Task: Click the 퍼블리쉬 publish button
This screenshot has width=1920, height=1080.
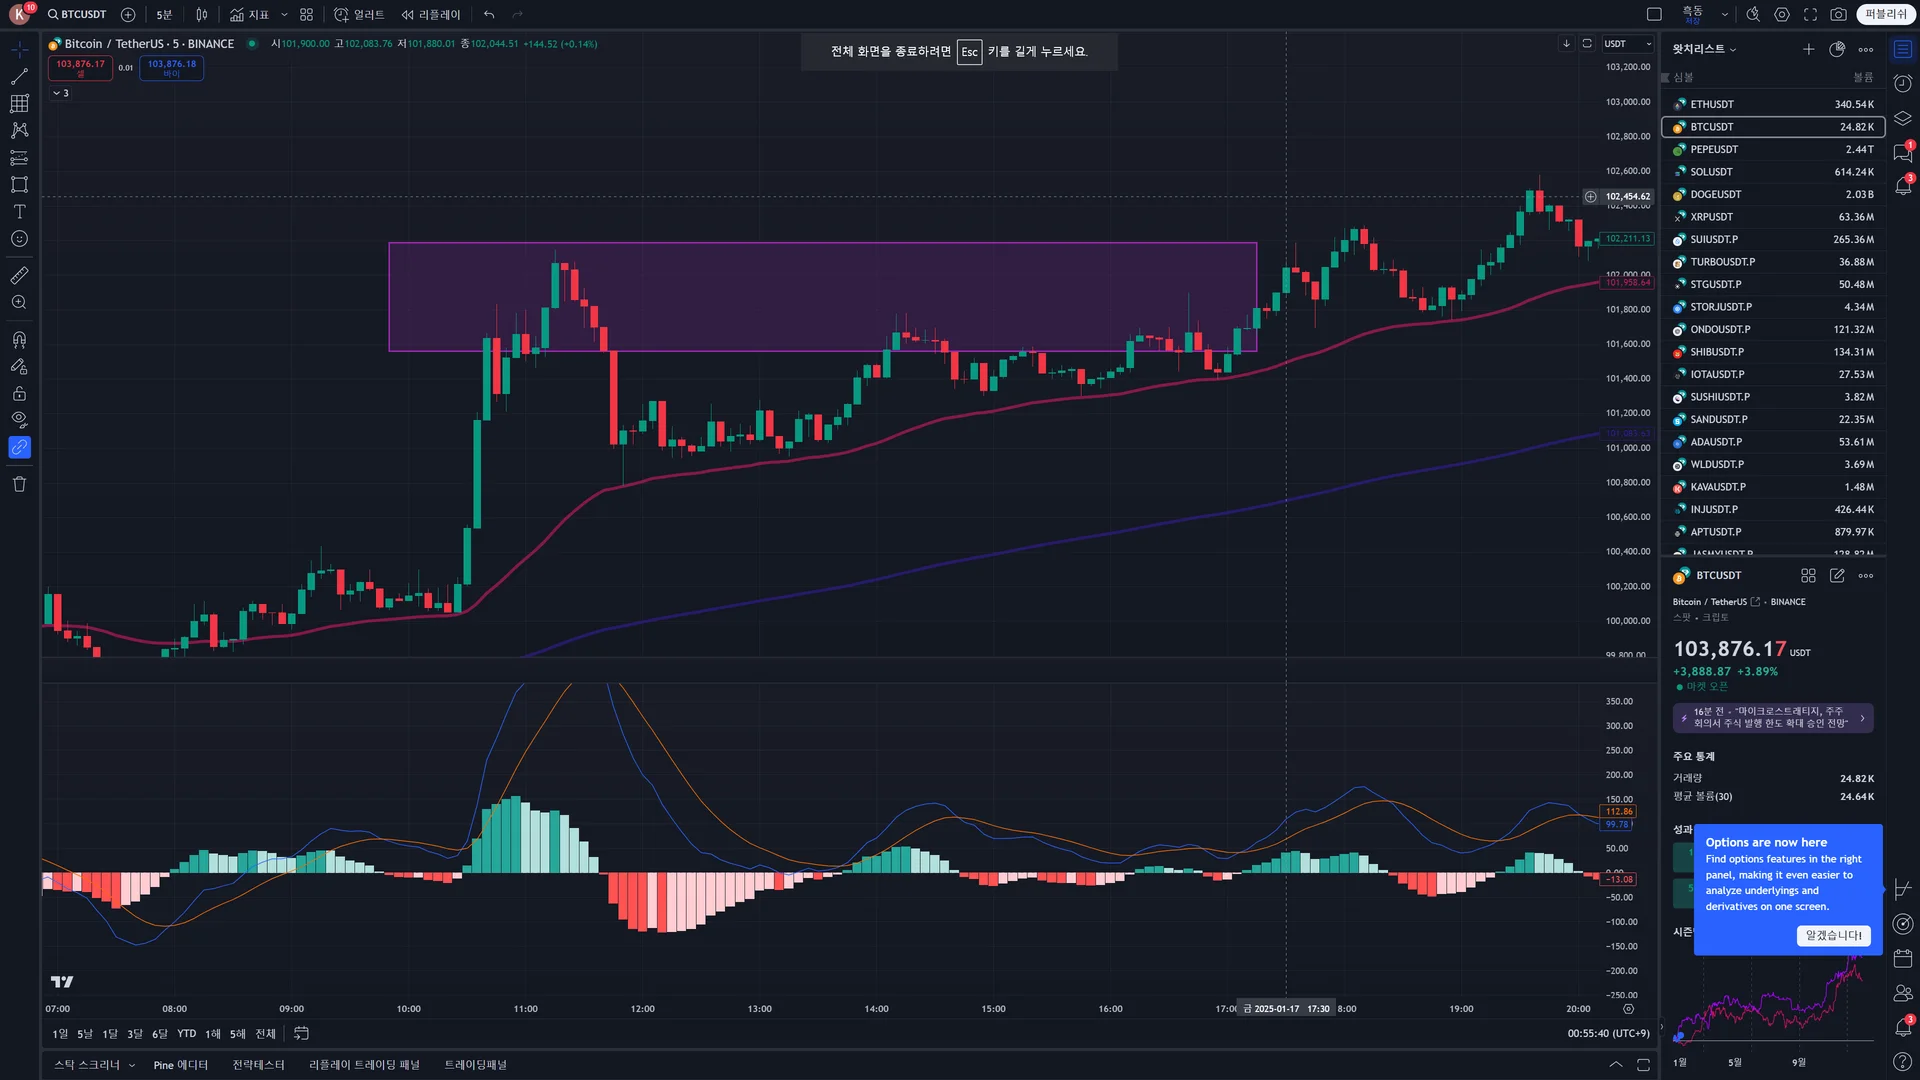Action: [1885, 14]
